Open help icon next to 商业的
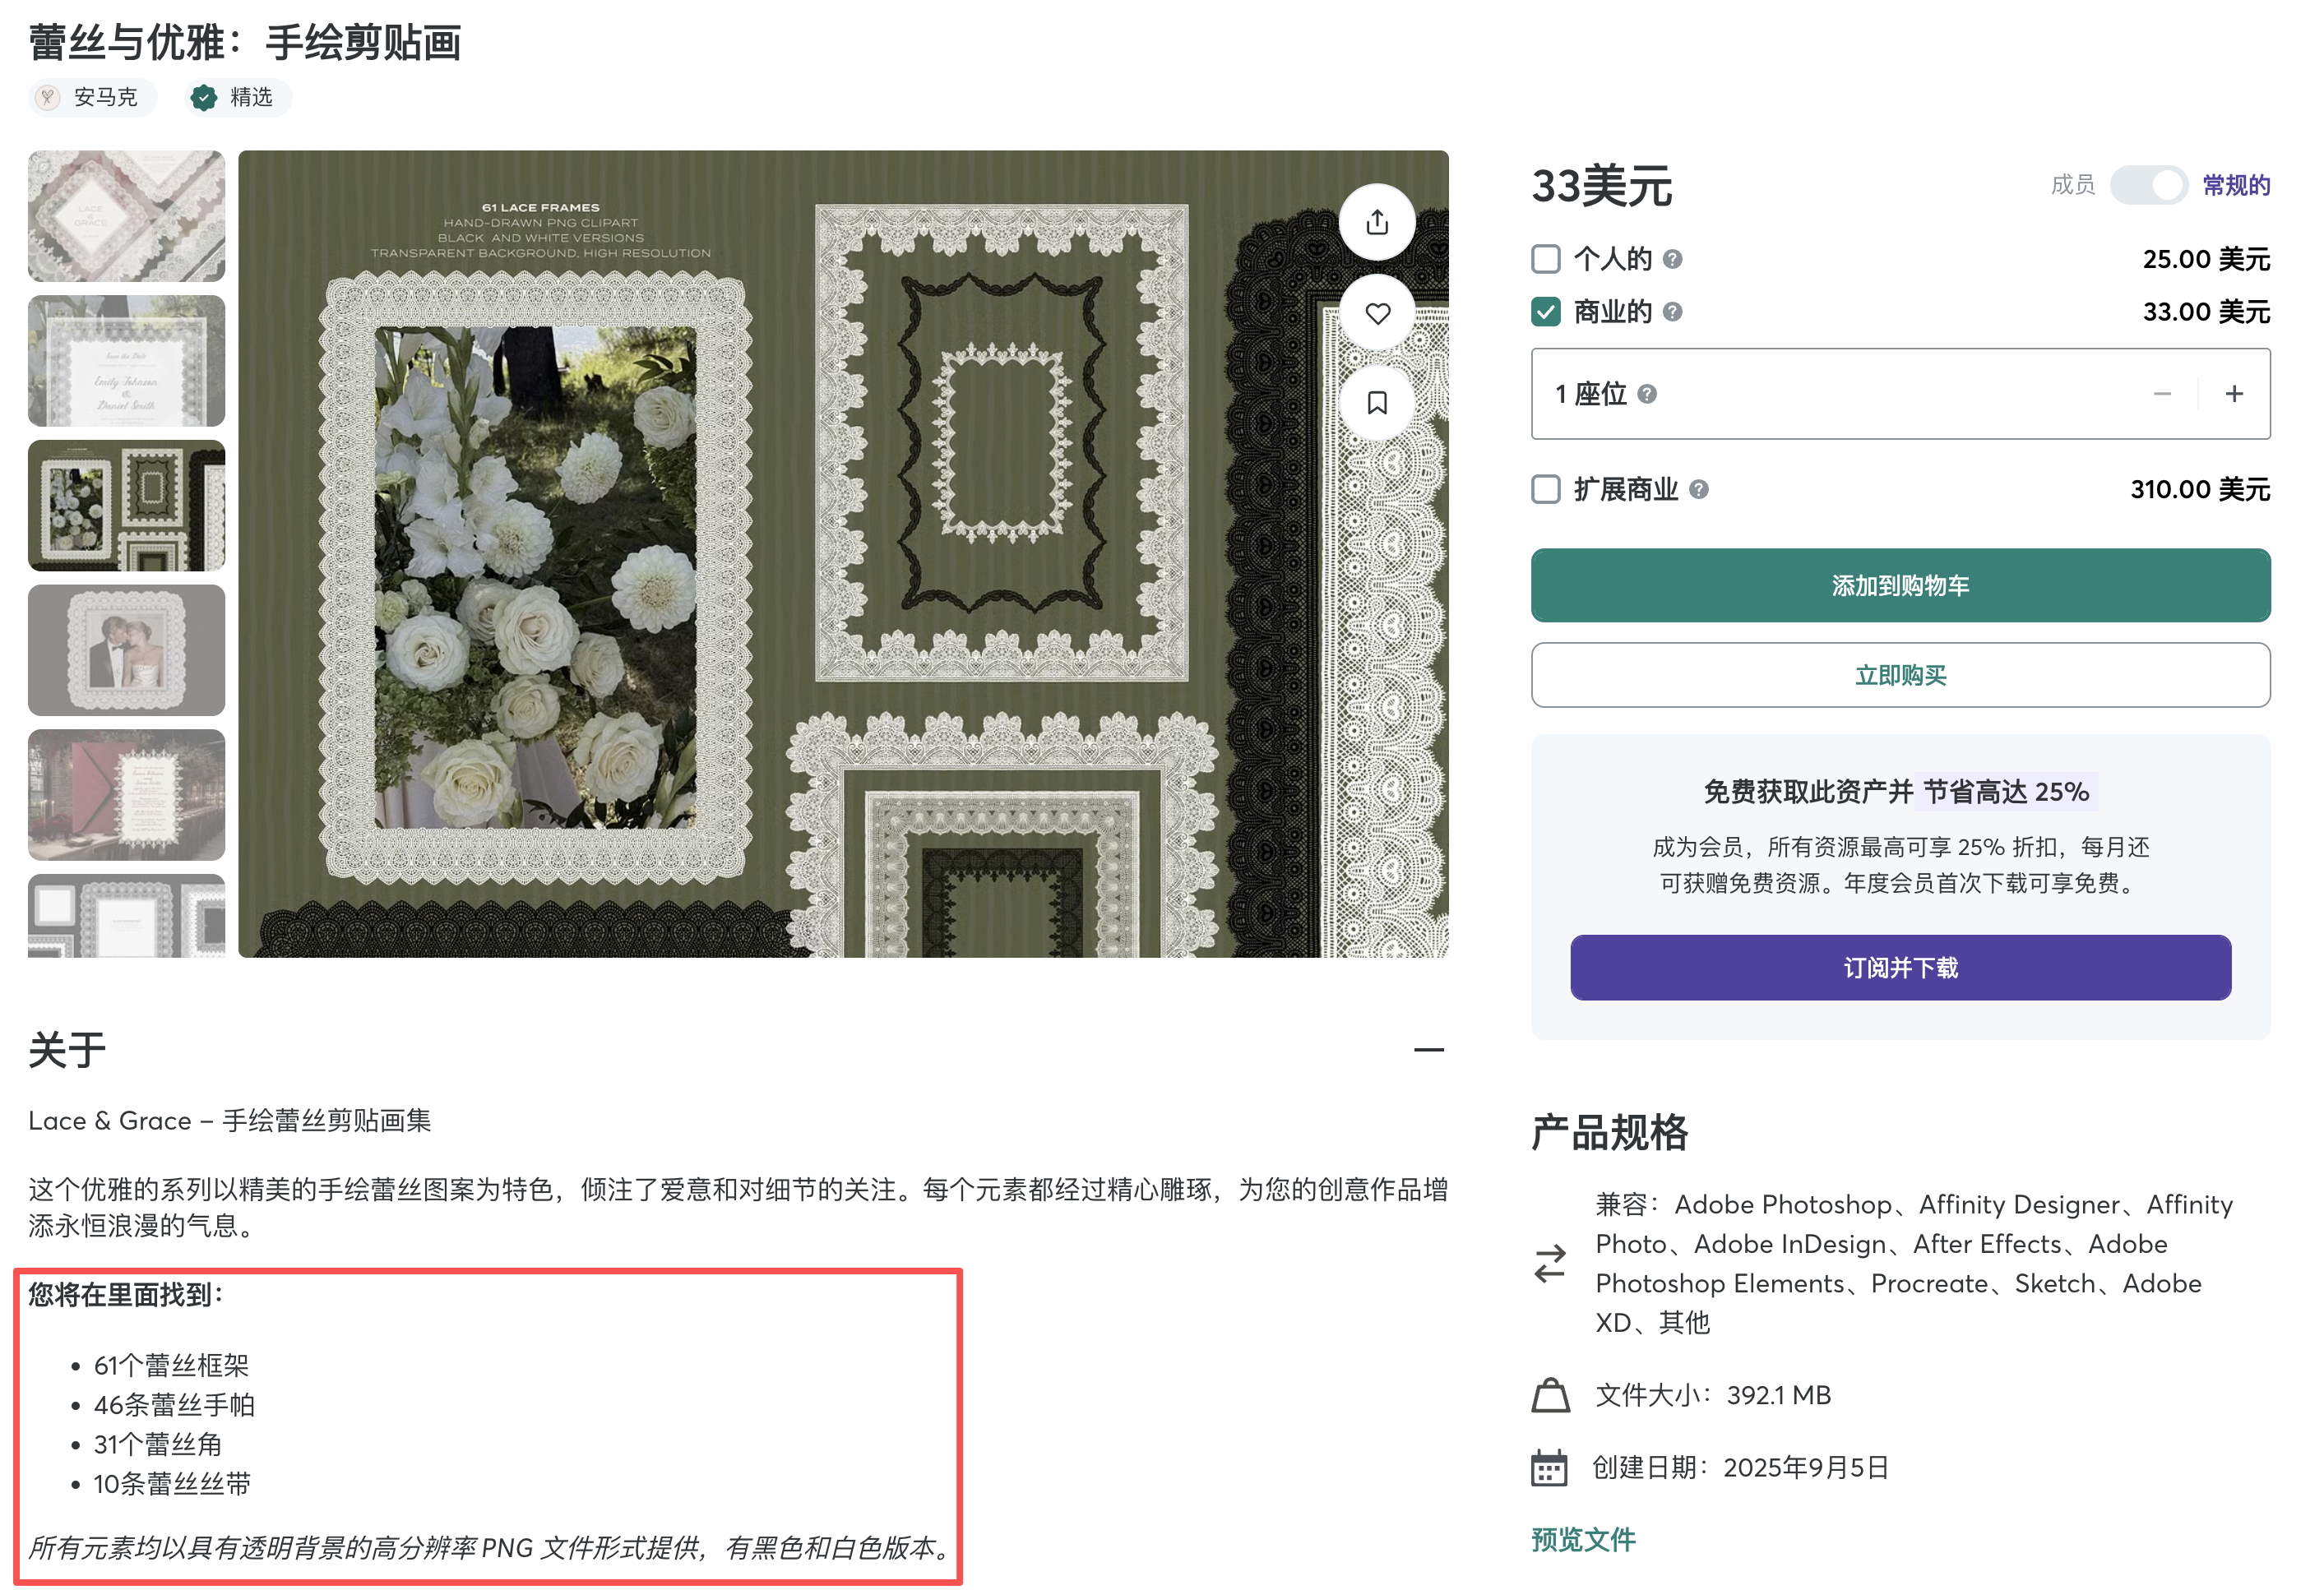This screenshot has width=2324, height=1590. tap(1672, 312)
